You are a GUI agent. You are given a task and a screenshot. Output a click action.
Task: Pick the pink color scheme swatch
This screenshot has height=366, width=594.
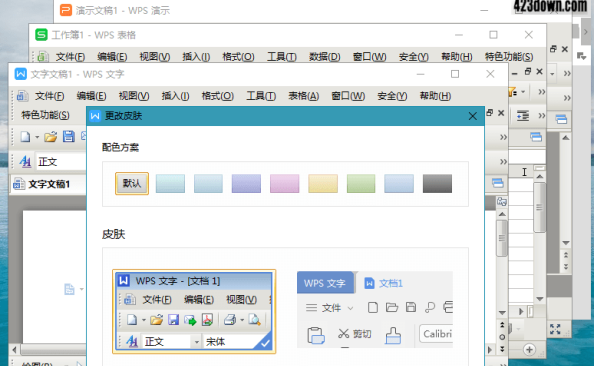(284, 184)
